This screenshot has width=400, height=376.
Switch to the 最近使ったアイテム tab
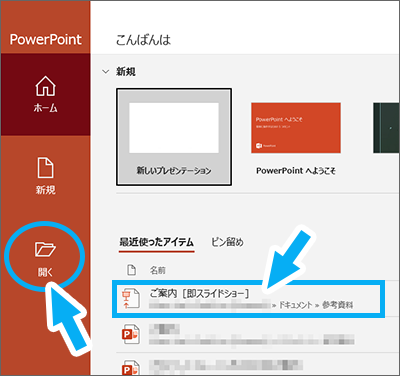tap(156, 242)
